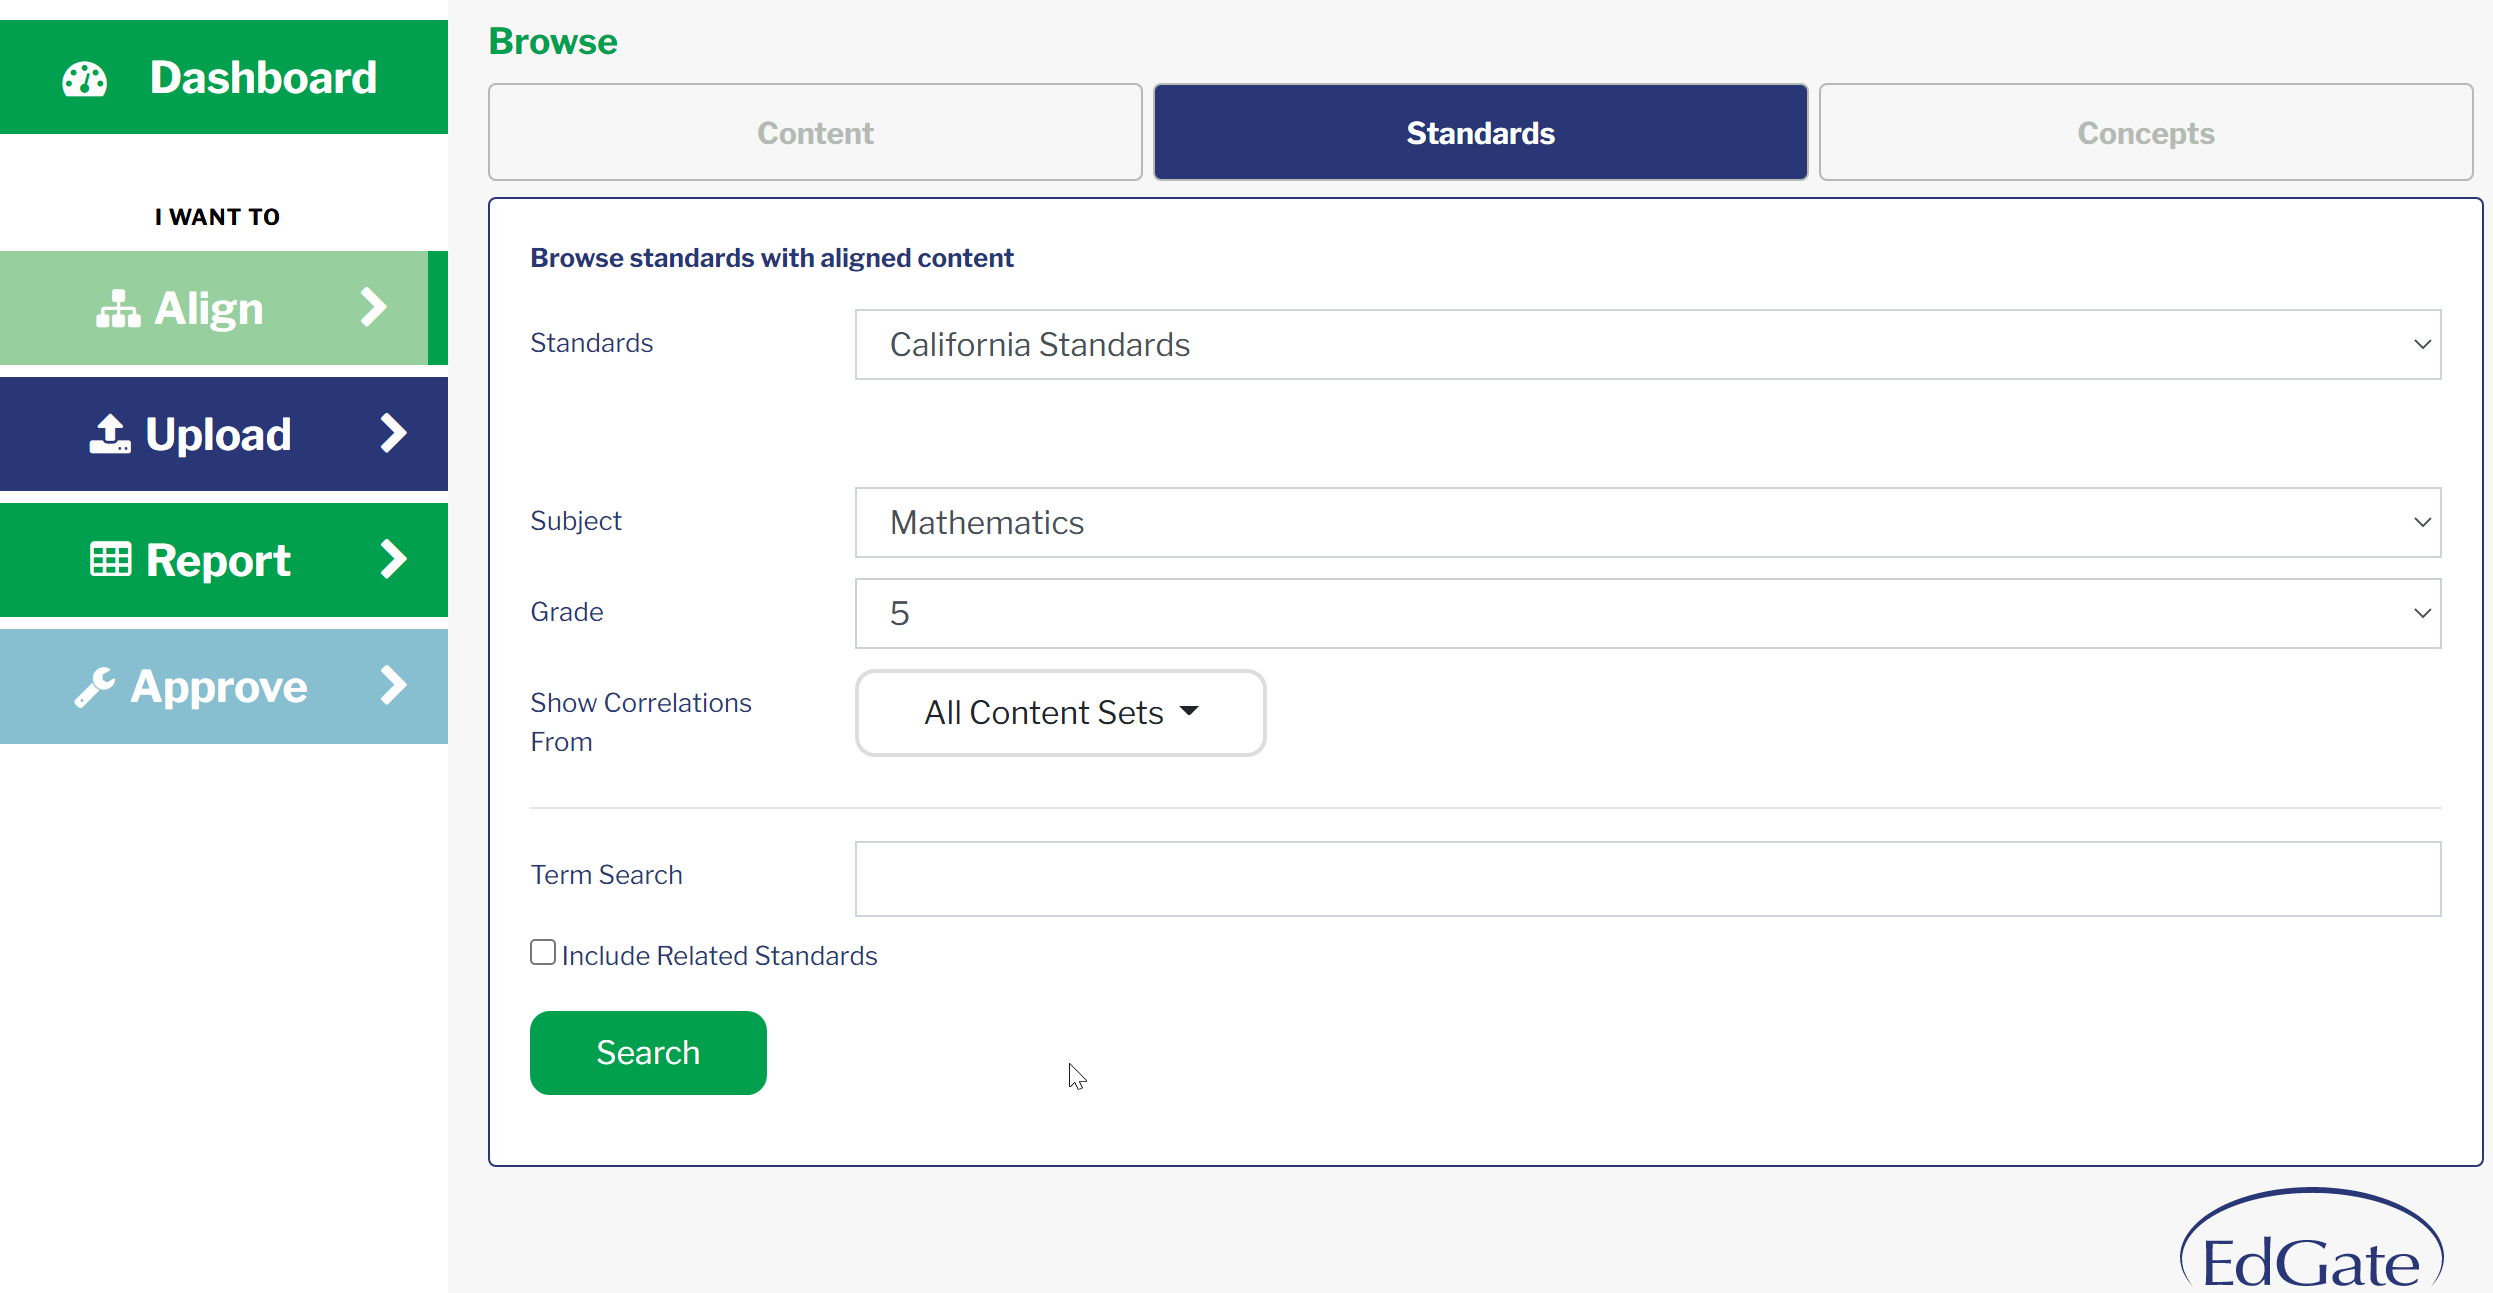Click the chevron arrow beside Report

394,560
